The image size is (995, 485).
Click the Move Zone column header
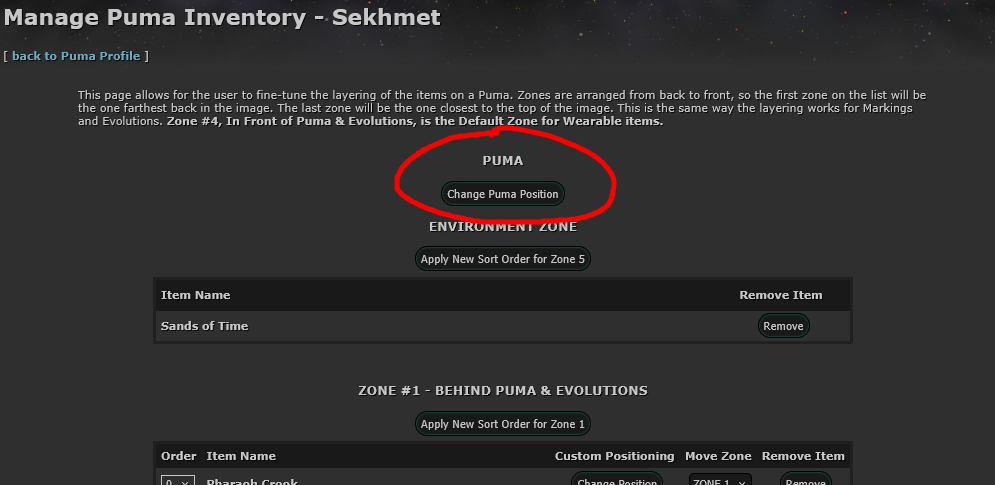click(x=718, y=456)
